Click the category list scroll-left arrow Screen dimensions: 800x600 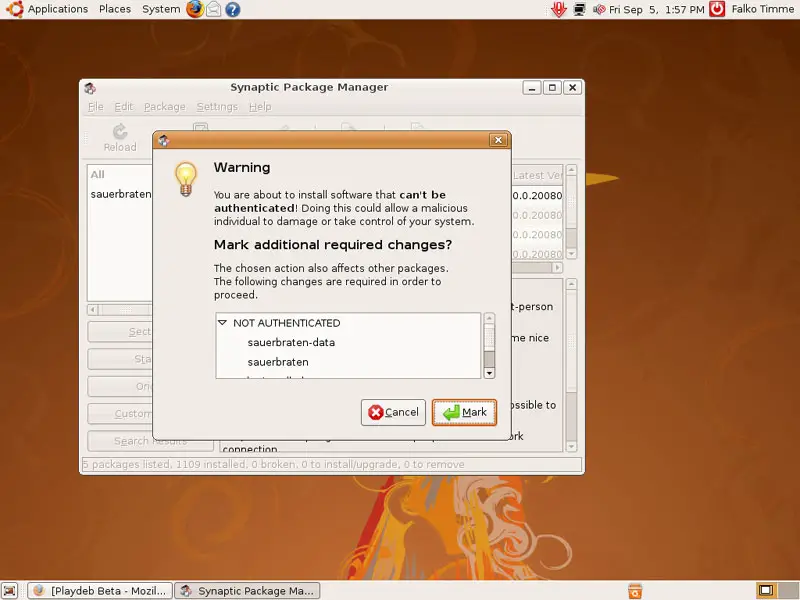(93, 309)
